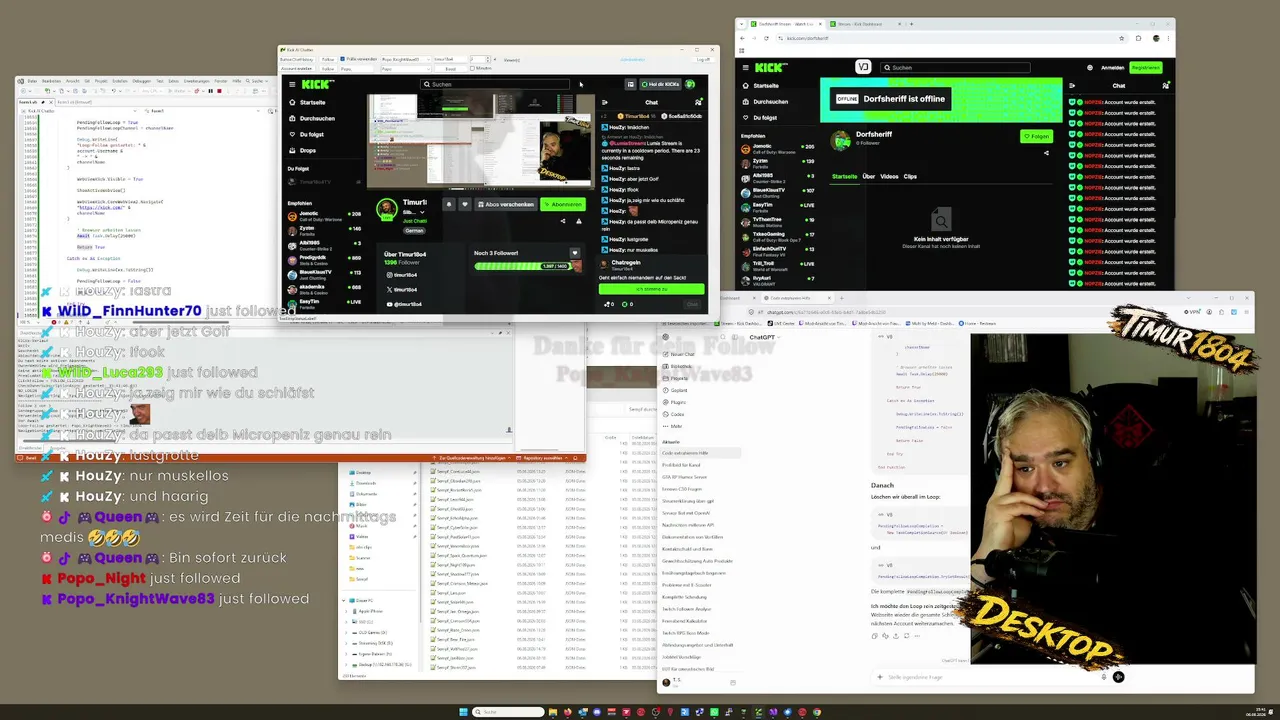
Task: Open the Popo_KnightWave83 account dropdown
Action: coord(408,60)
